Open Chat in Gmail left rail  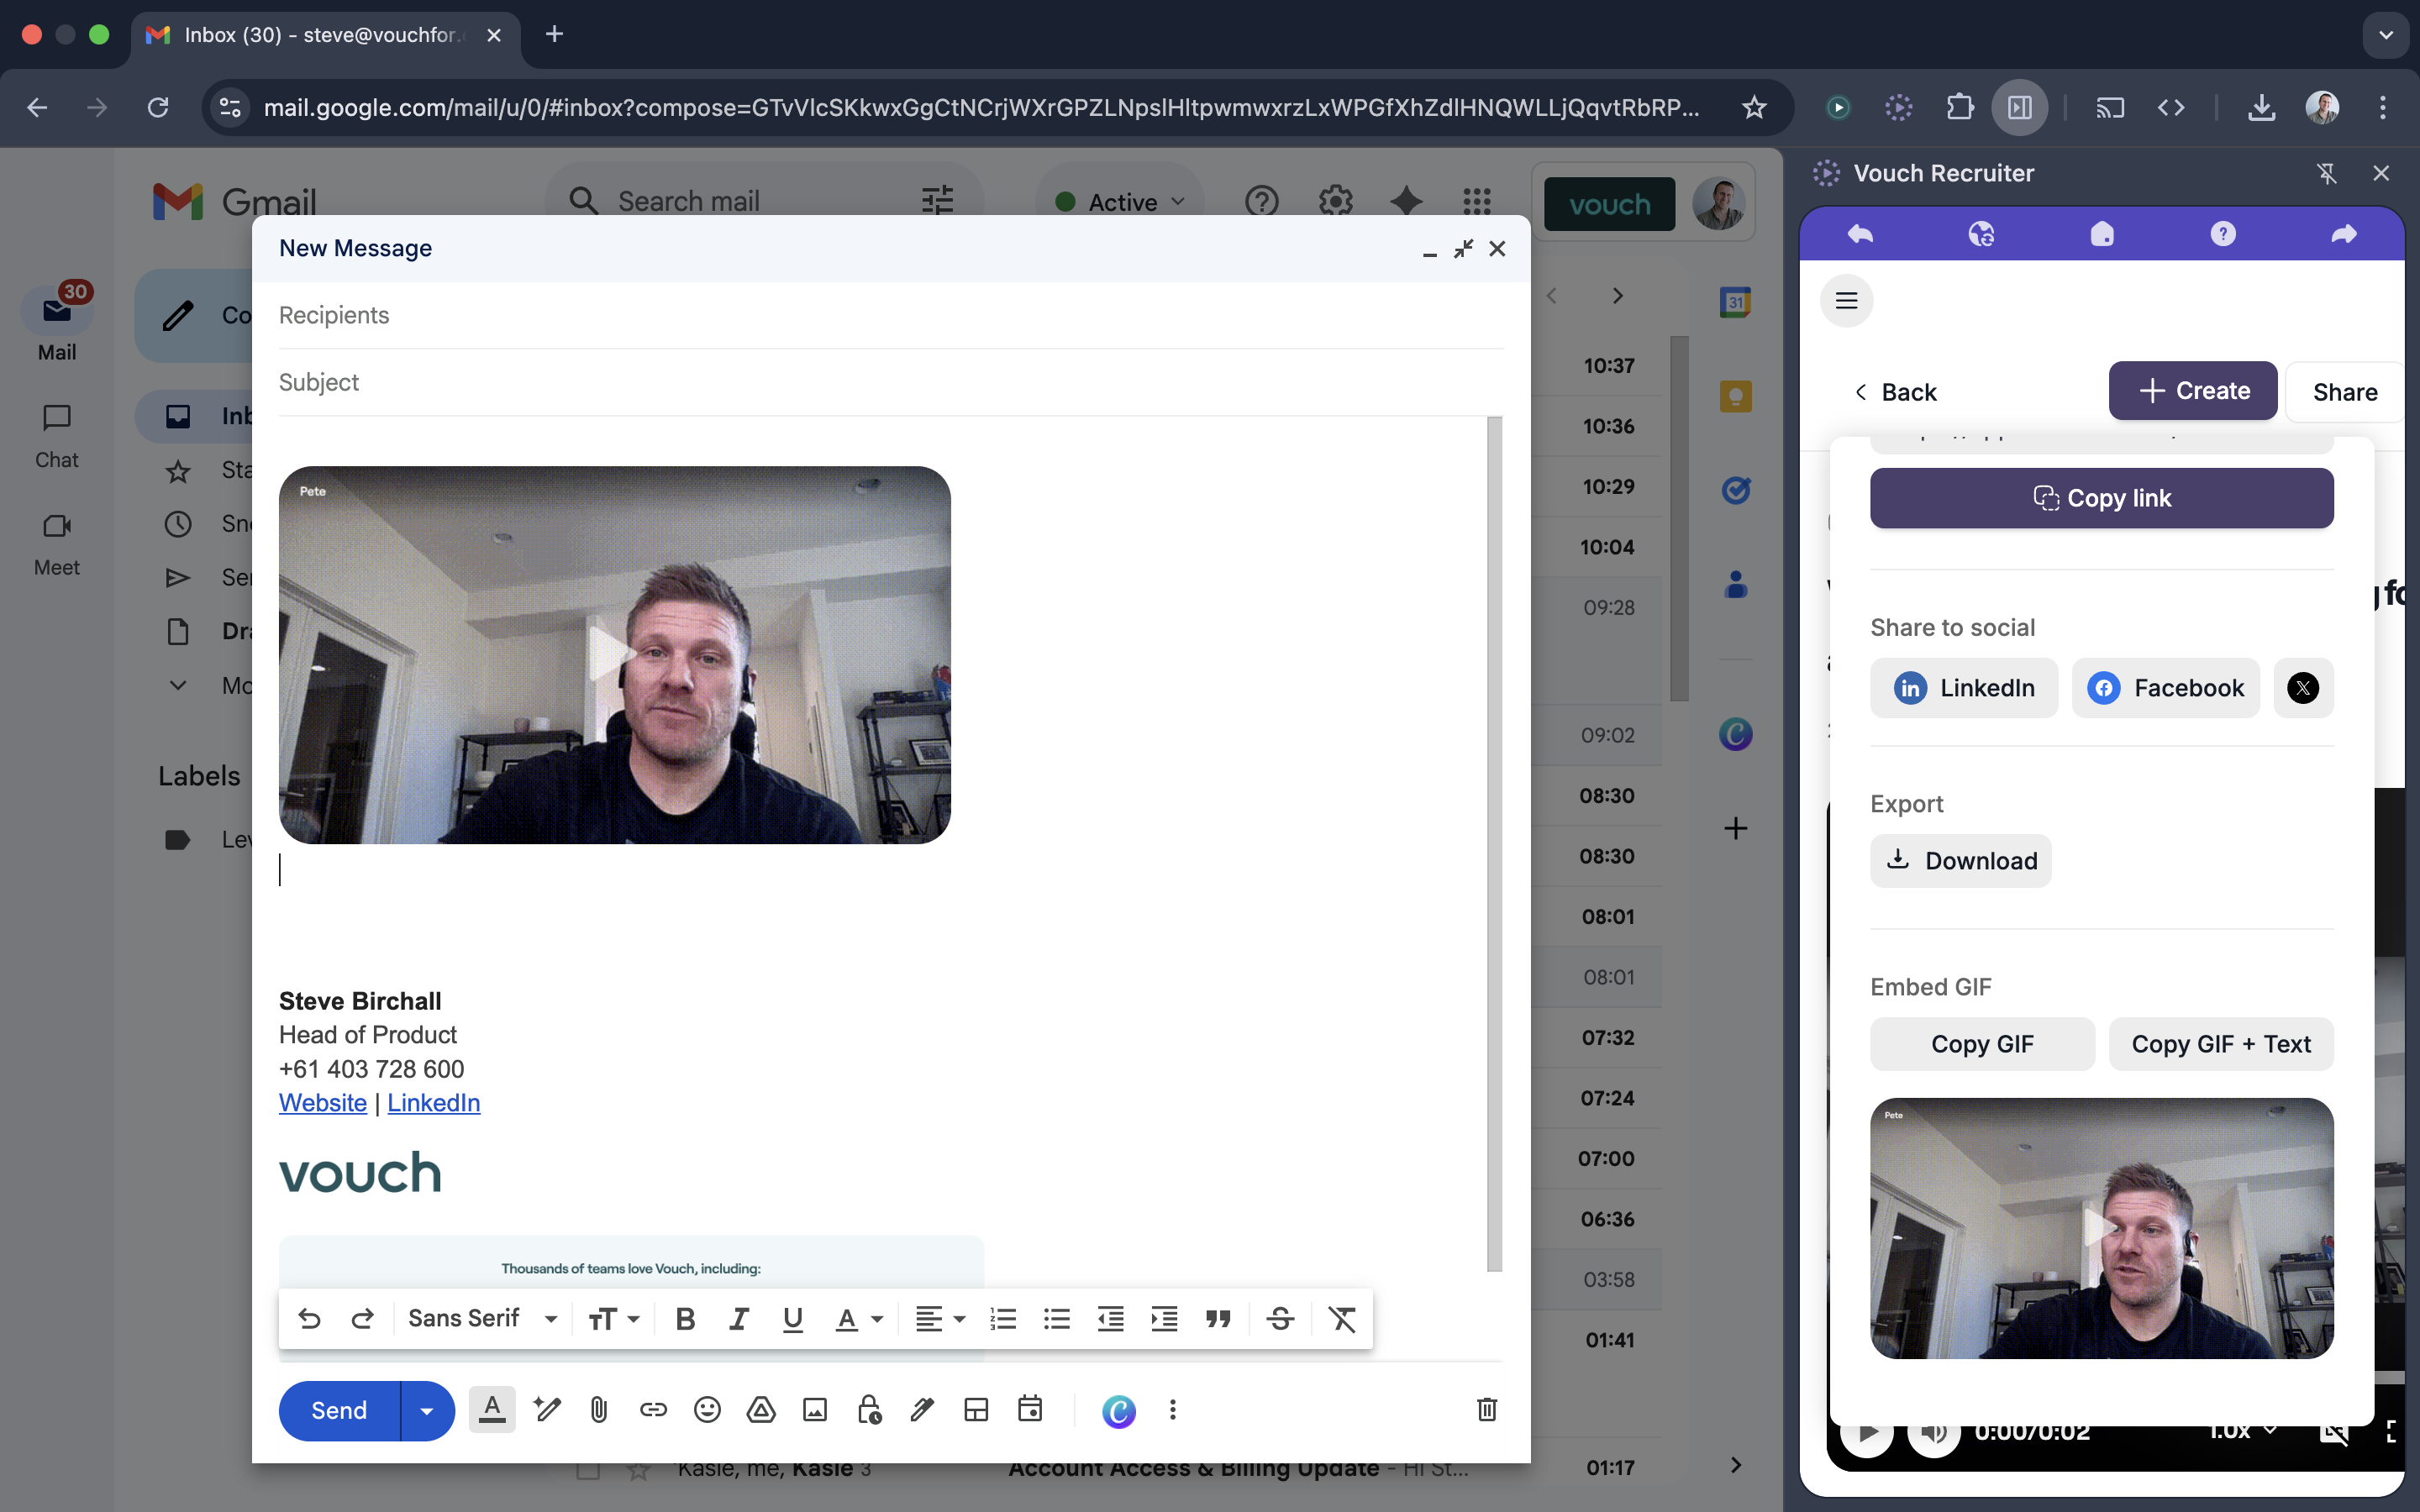click(56, 437)
